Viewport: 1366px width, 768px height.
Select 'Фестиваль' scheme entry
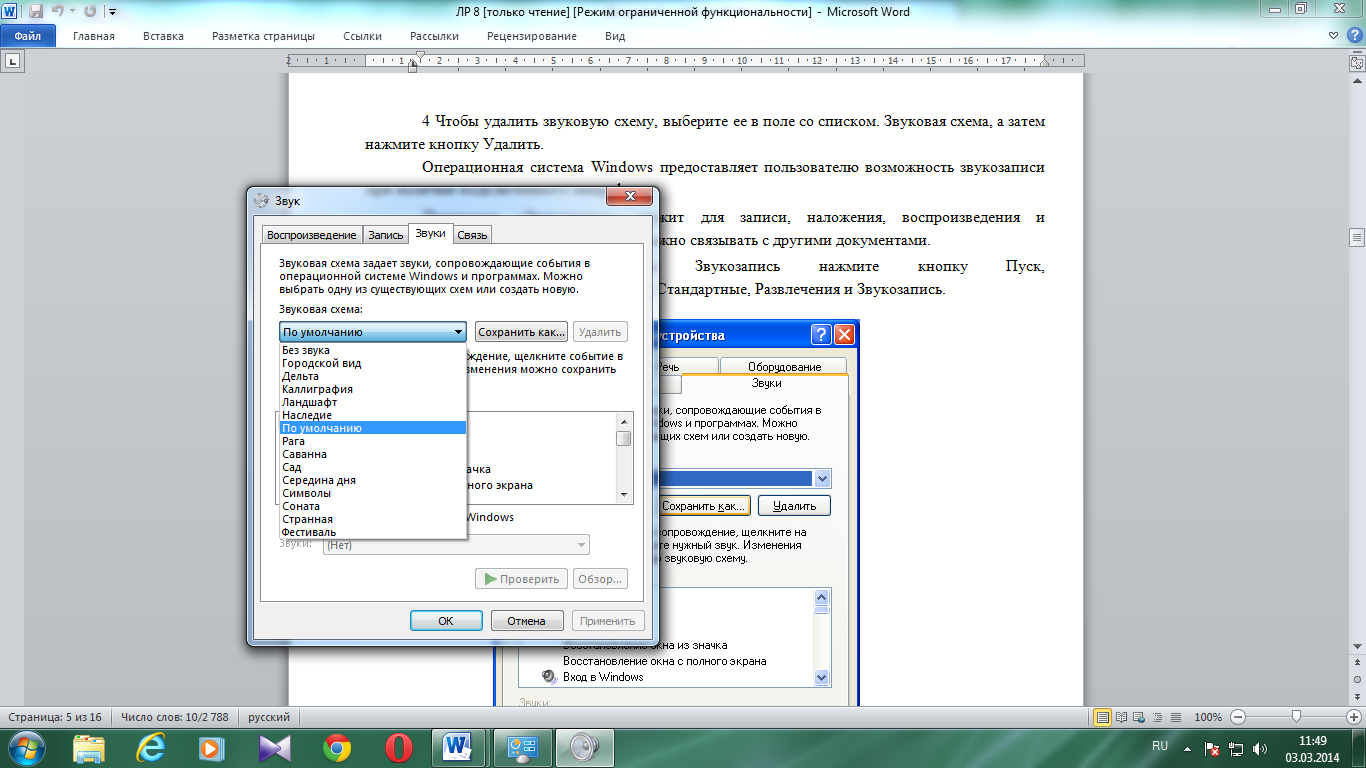click(373, 532)
